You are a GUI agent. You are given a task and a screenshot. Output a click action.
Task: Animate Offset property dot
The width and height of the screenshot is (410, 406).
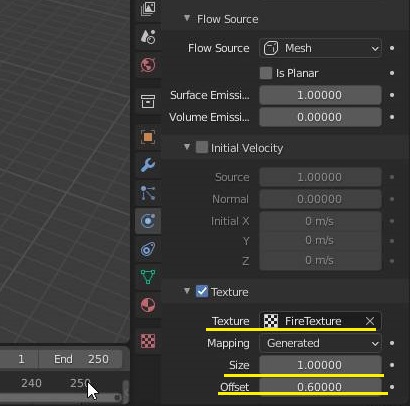point(392,387)
